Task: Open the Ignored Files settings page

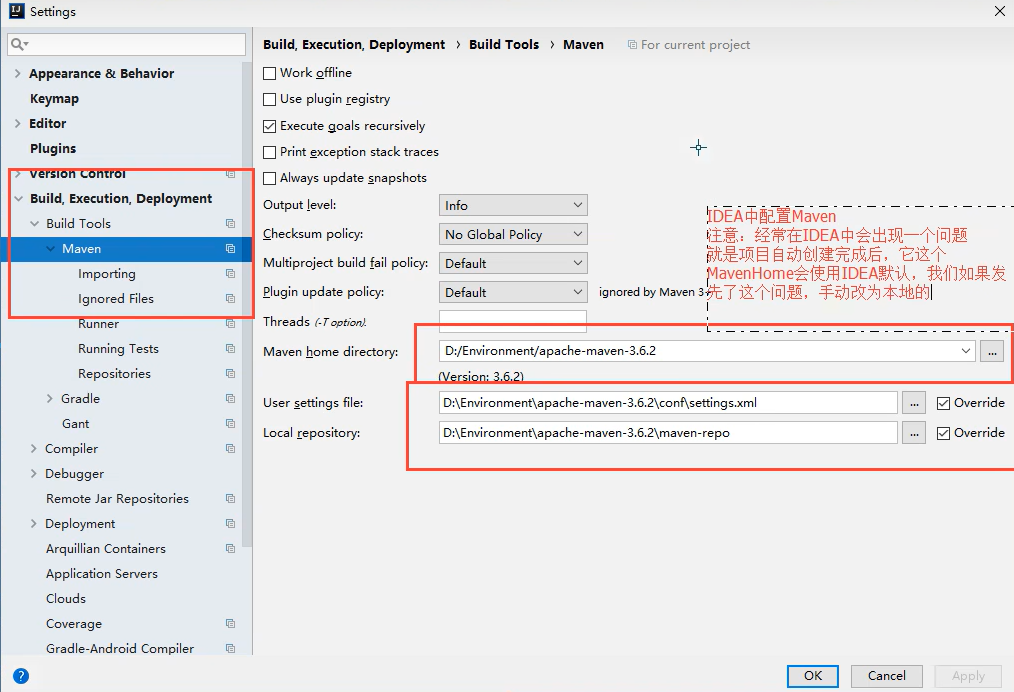Action: click(x=116, y=298)
